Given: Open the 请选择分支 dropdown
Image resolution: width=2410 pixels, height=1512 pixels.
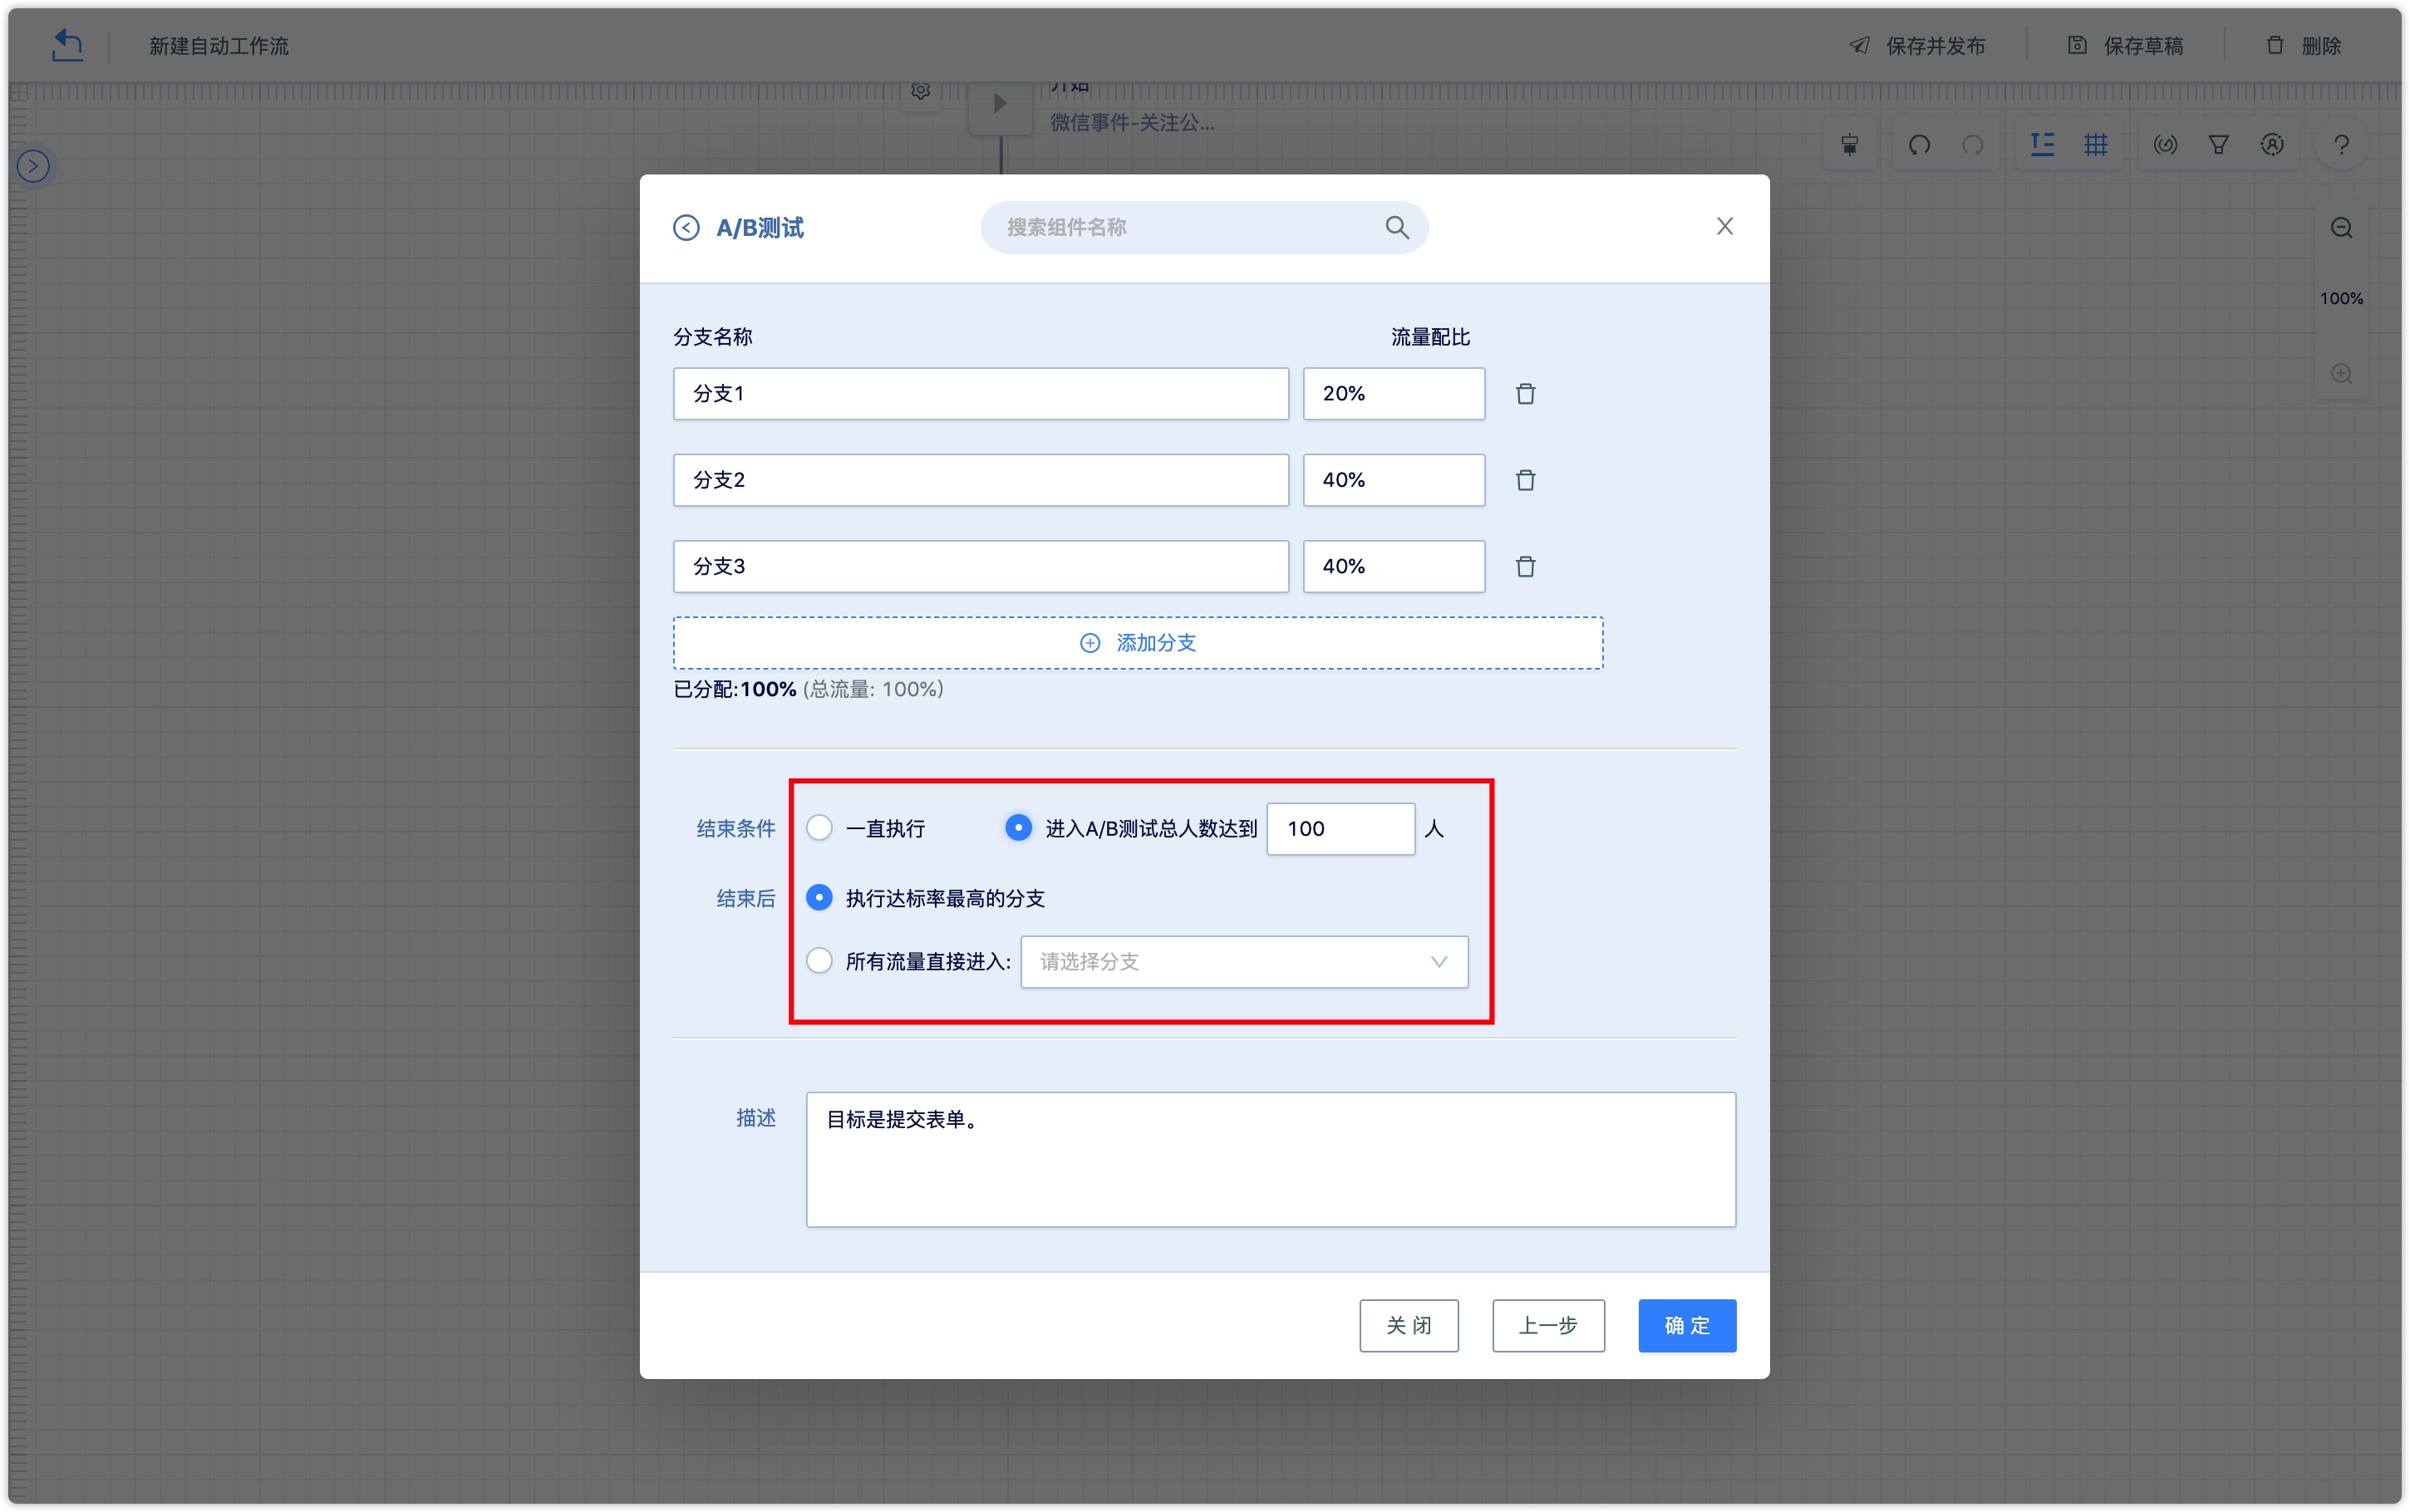Looking at the screenshot, I should (1244, 962).
